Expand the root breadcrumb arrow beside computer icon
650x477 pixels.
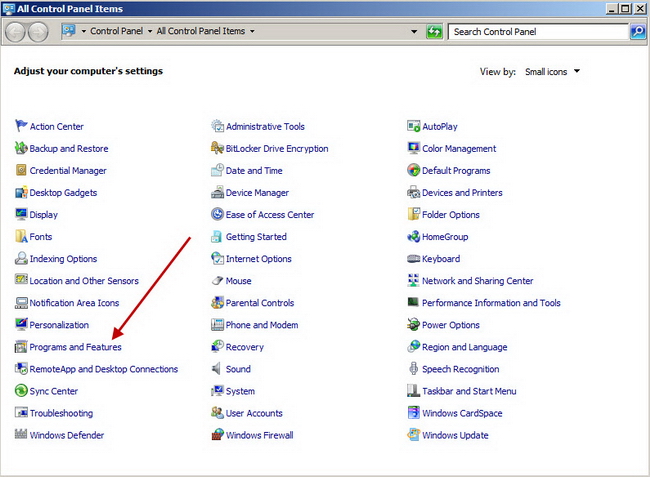pos(84,31)
